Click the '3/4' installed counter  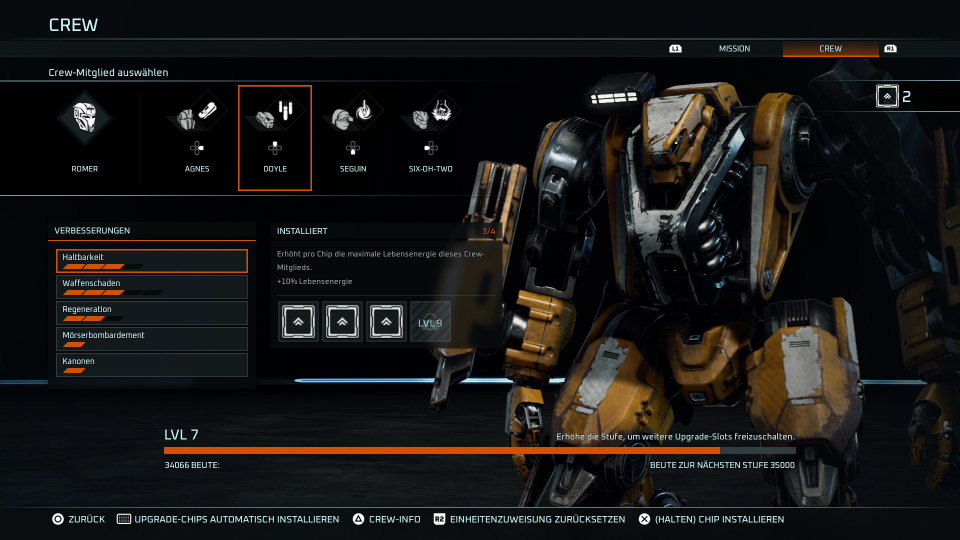[489, 231]
